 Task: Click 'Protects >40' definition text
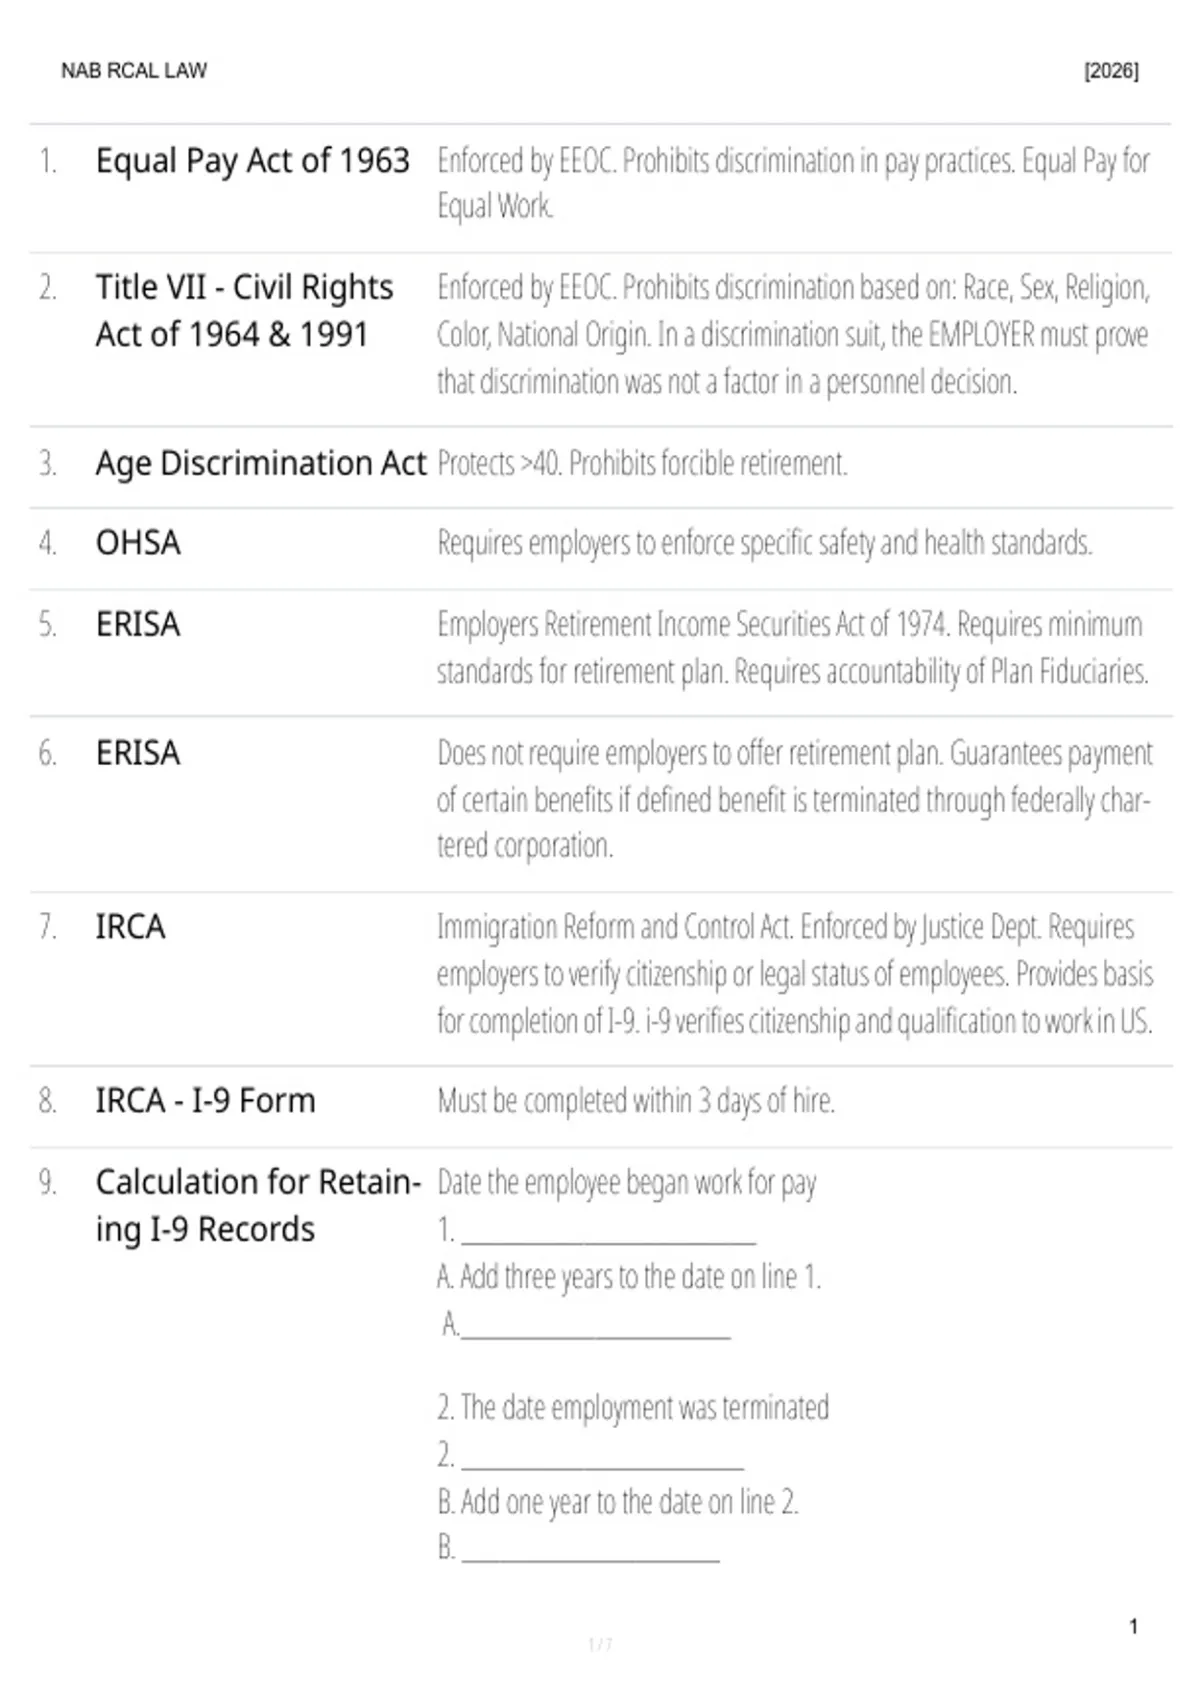tap(642, 463)
